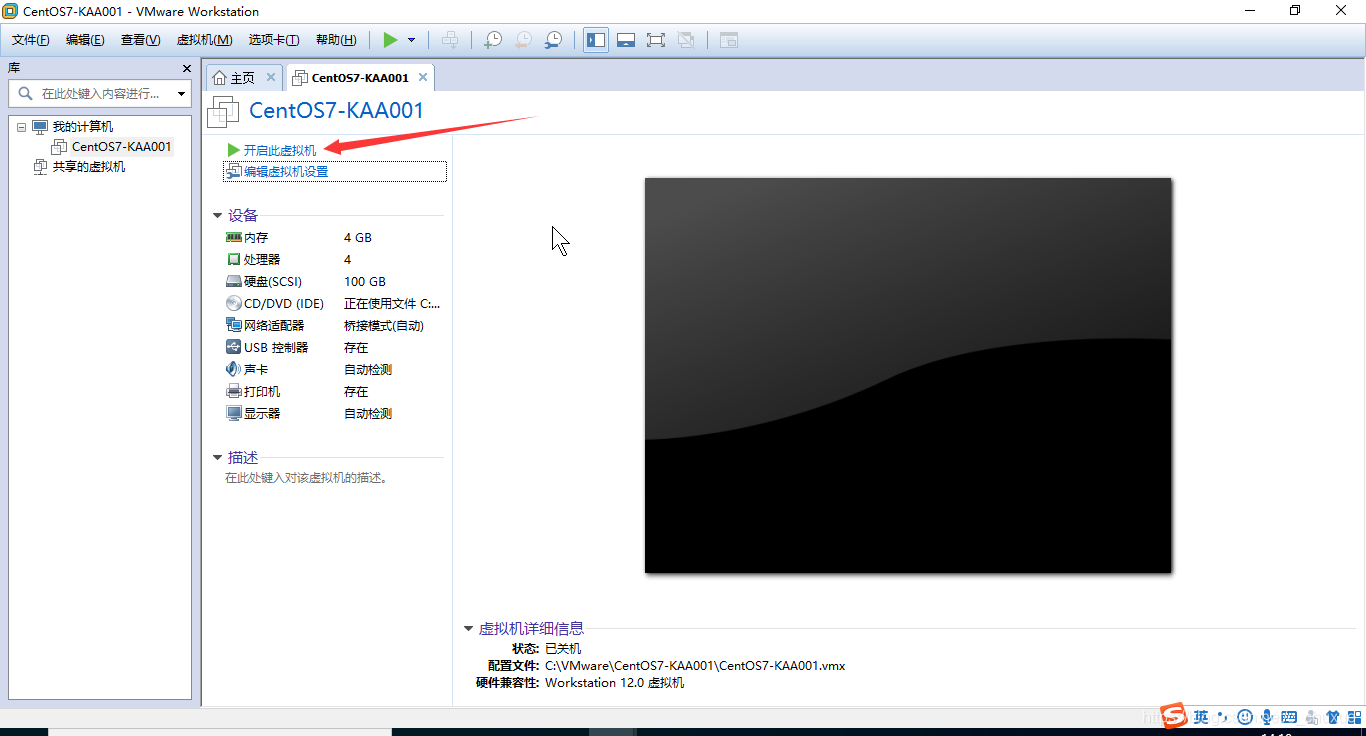The height and width of the screenshot is (736, 1366).
Task: Click the 打印机 printer device icon
Action: tap(234, 391)
